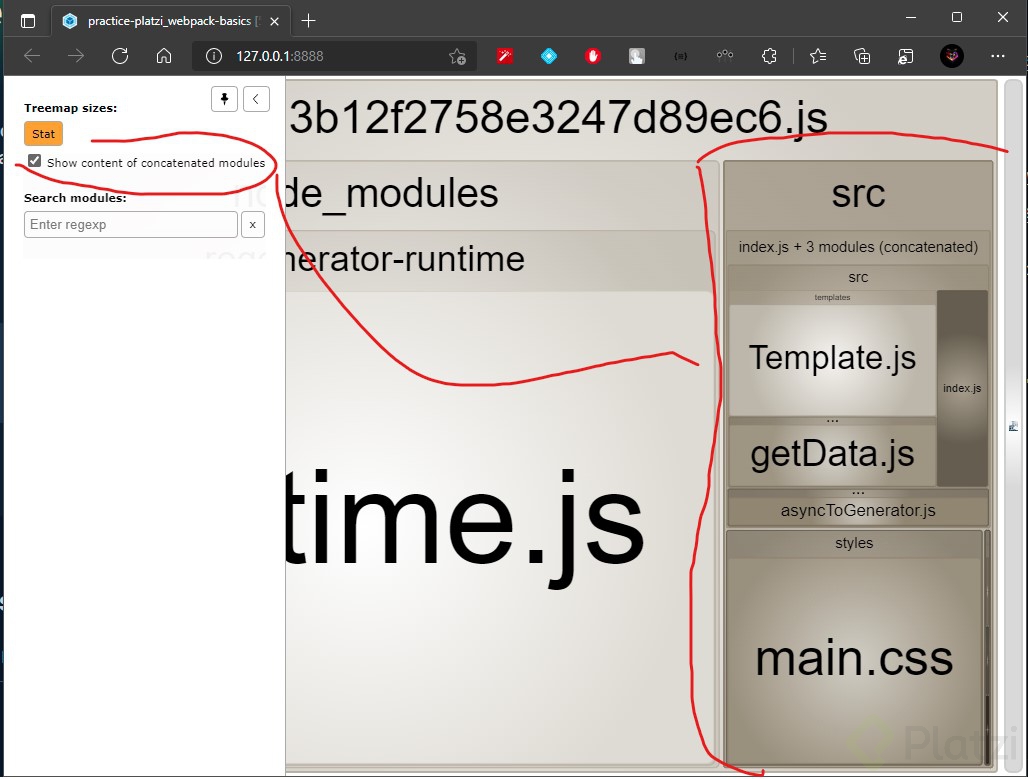Pin the sidebar using the pin icon
The image size is (1028, 779).
tap(224, 99)
